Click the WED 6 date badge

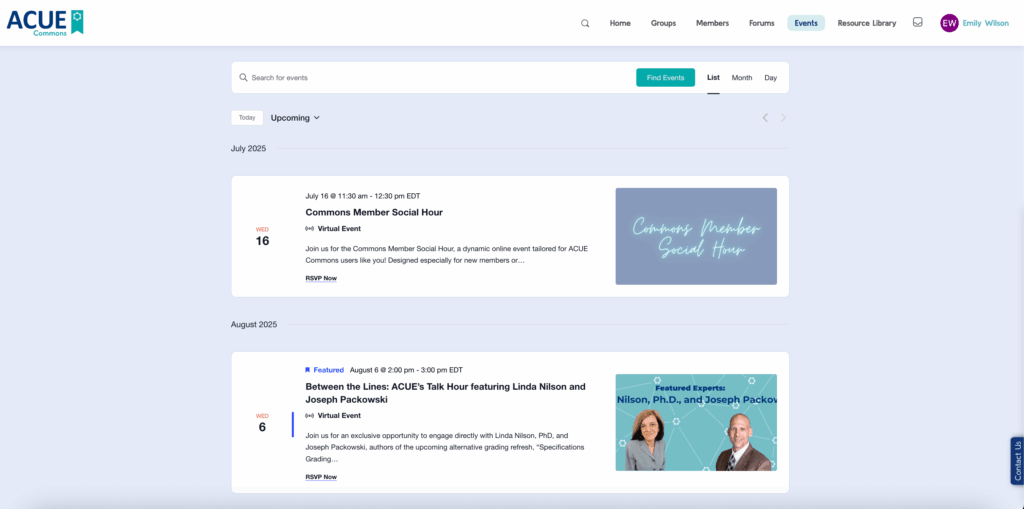(x=262, y=423)
